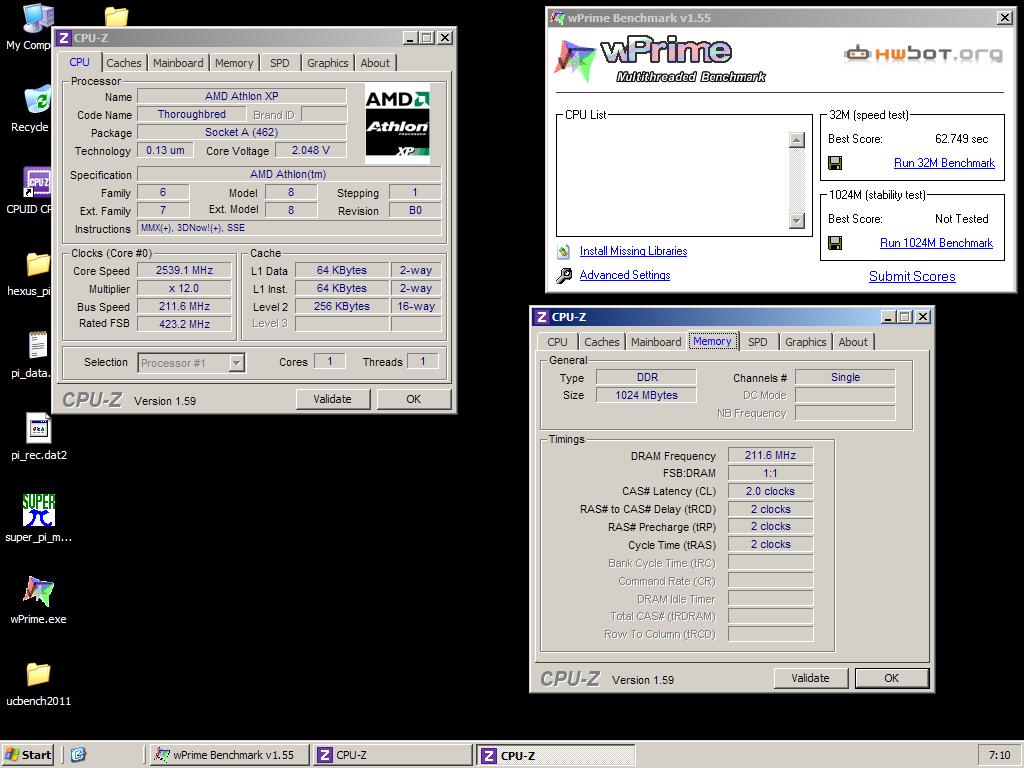Click the CAS# Latency 2.0 clocks value

point(771,491)
